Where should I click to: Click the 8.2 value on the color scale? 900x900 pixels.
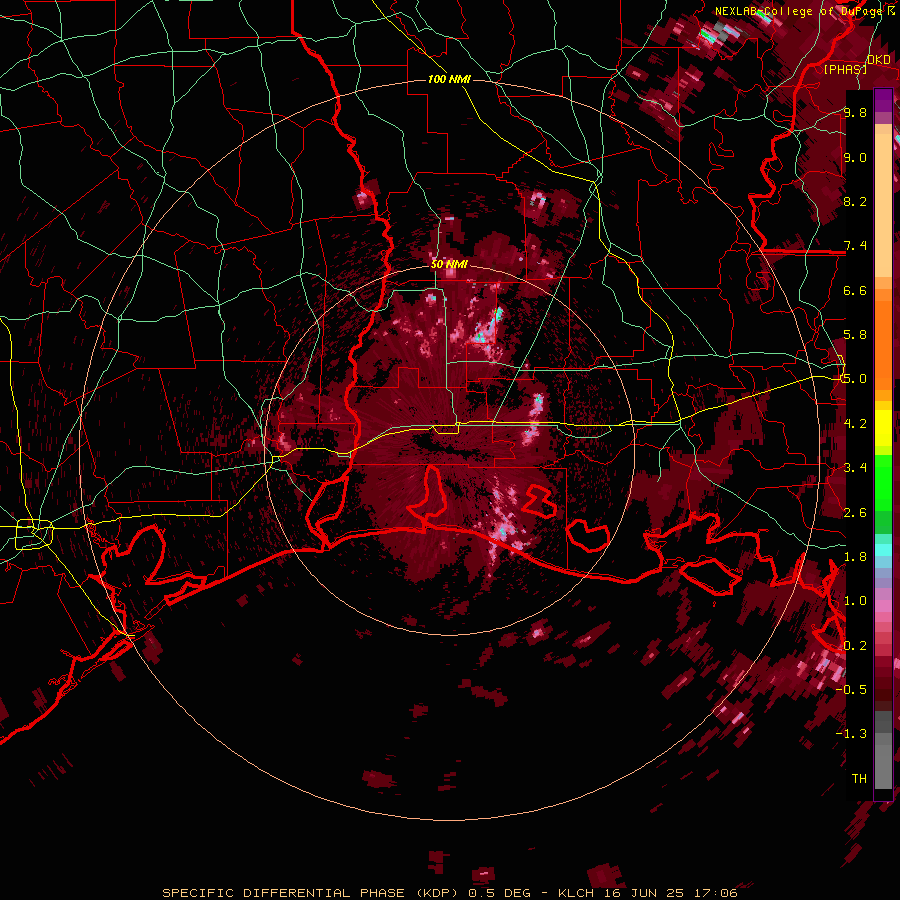click(x=855, y=201)
